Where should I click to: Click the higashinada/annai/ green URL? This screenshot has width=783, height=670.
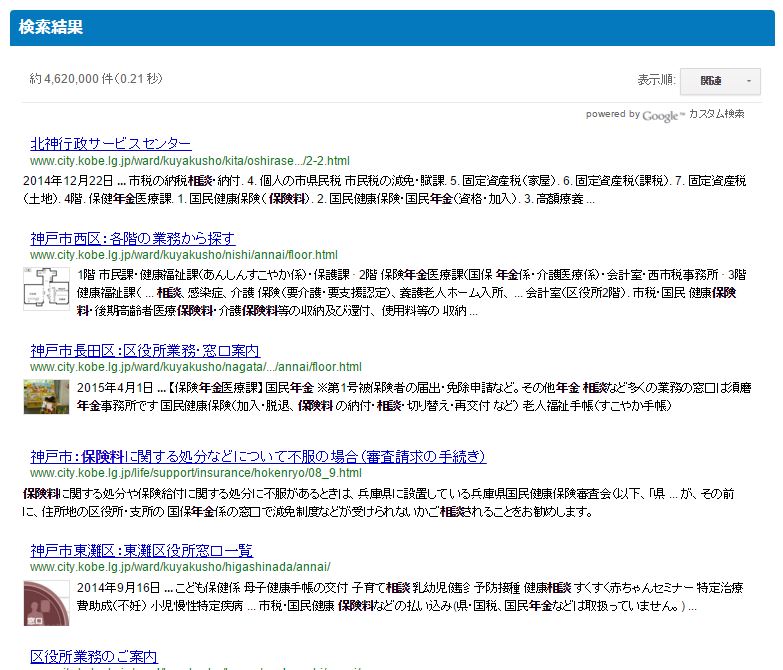coord(174,567)
